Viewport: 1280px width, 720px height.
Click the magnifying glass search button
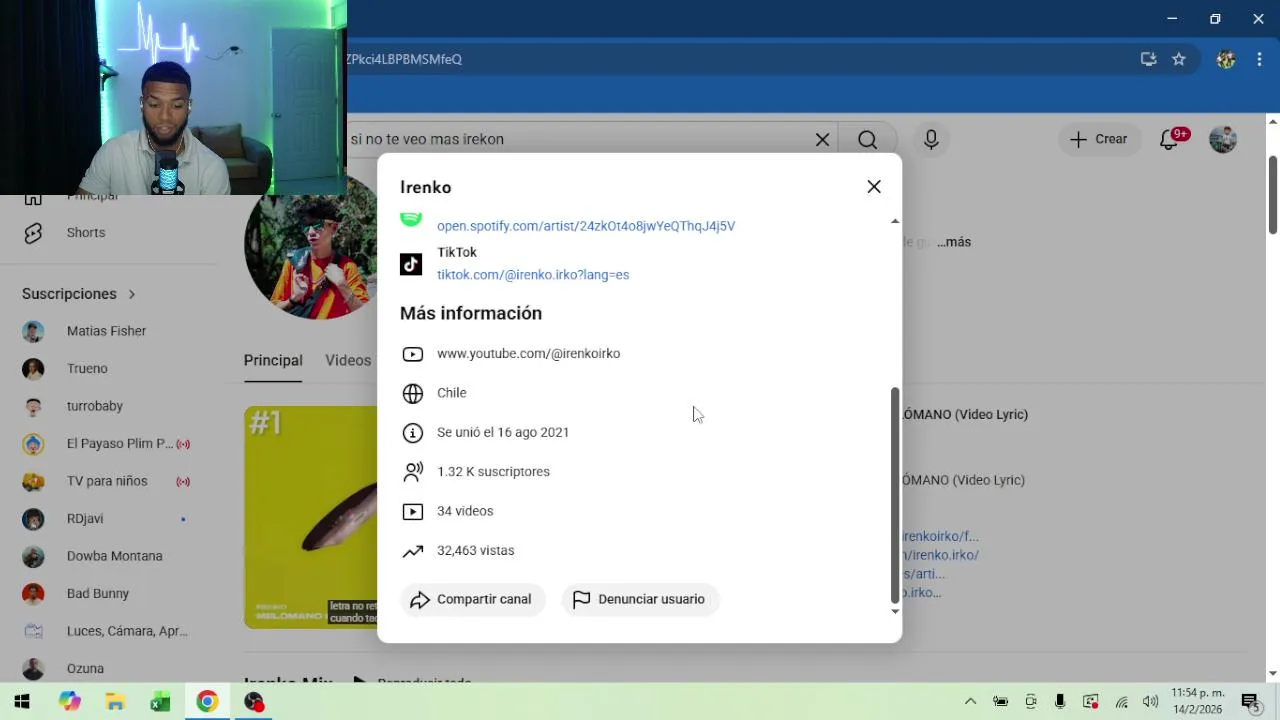click(868, 140)
